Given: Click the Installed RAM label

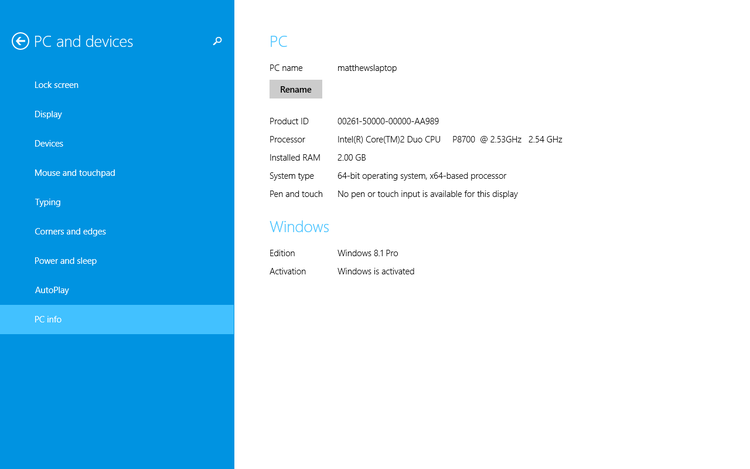Looking at the screenshot, I should point(295,158).
